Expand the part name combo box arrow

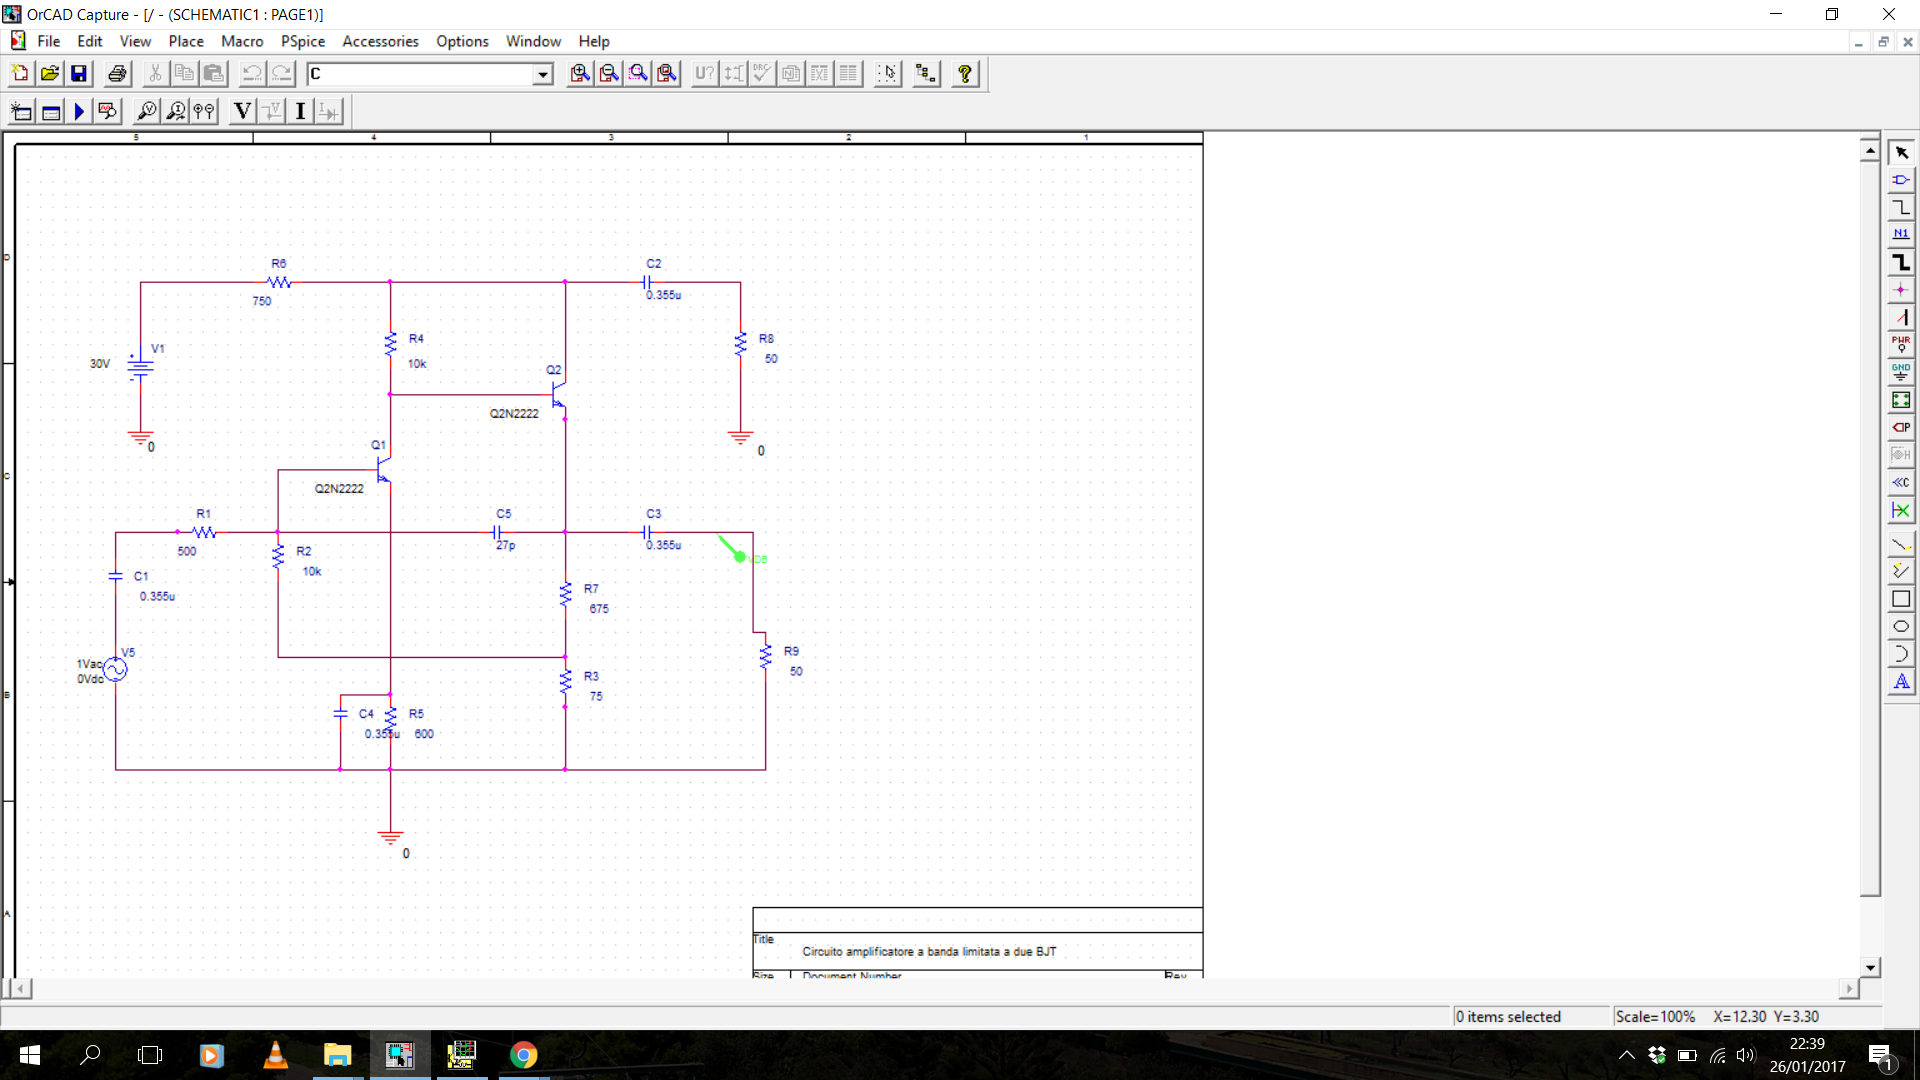pos(542,74)
